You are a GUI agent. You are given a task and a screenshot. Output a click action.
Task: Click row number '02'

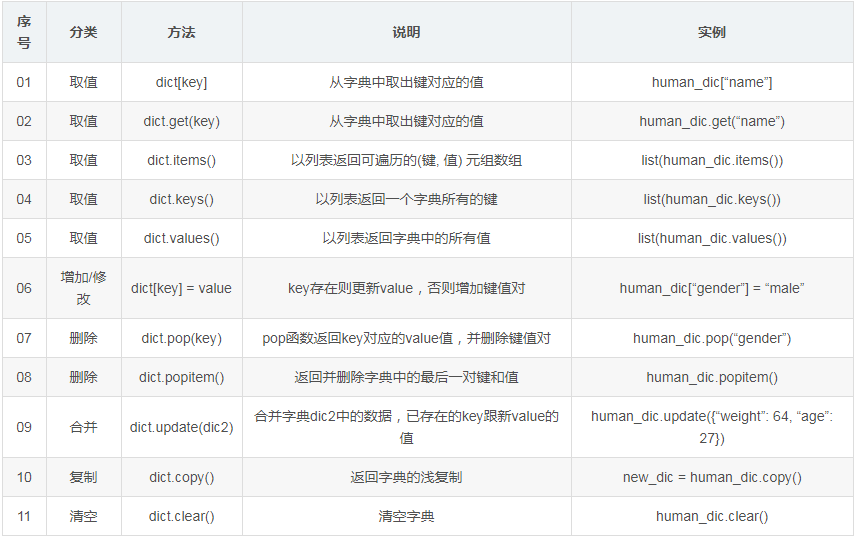click(24, 121)
